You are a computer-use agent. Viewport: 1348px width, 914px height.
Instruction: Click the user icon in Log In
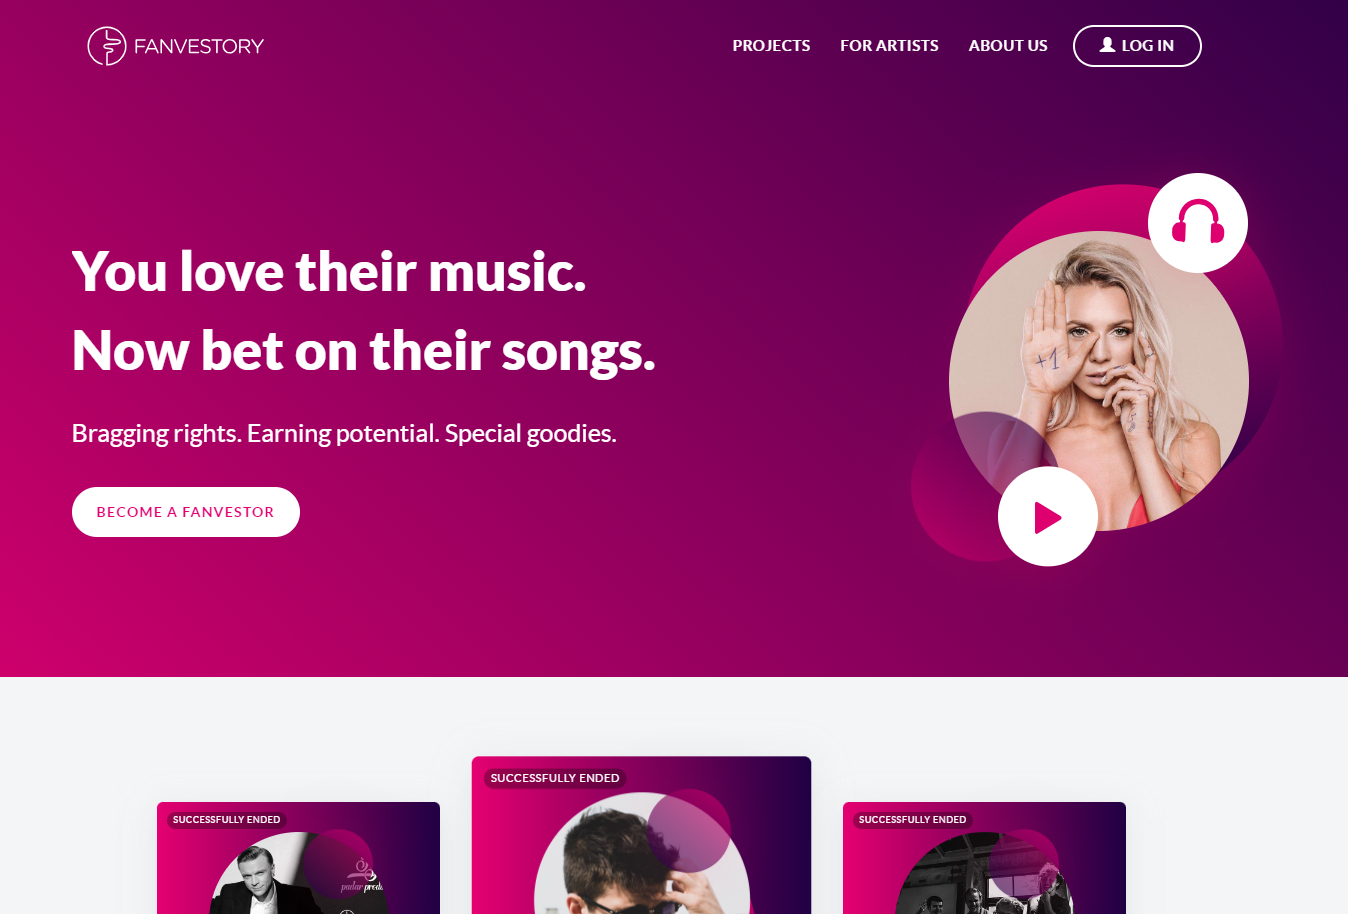(x=1107, y=45)
